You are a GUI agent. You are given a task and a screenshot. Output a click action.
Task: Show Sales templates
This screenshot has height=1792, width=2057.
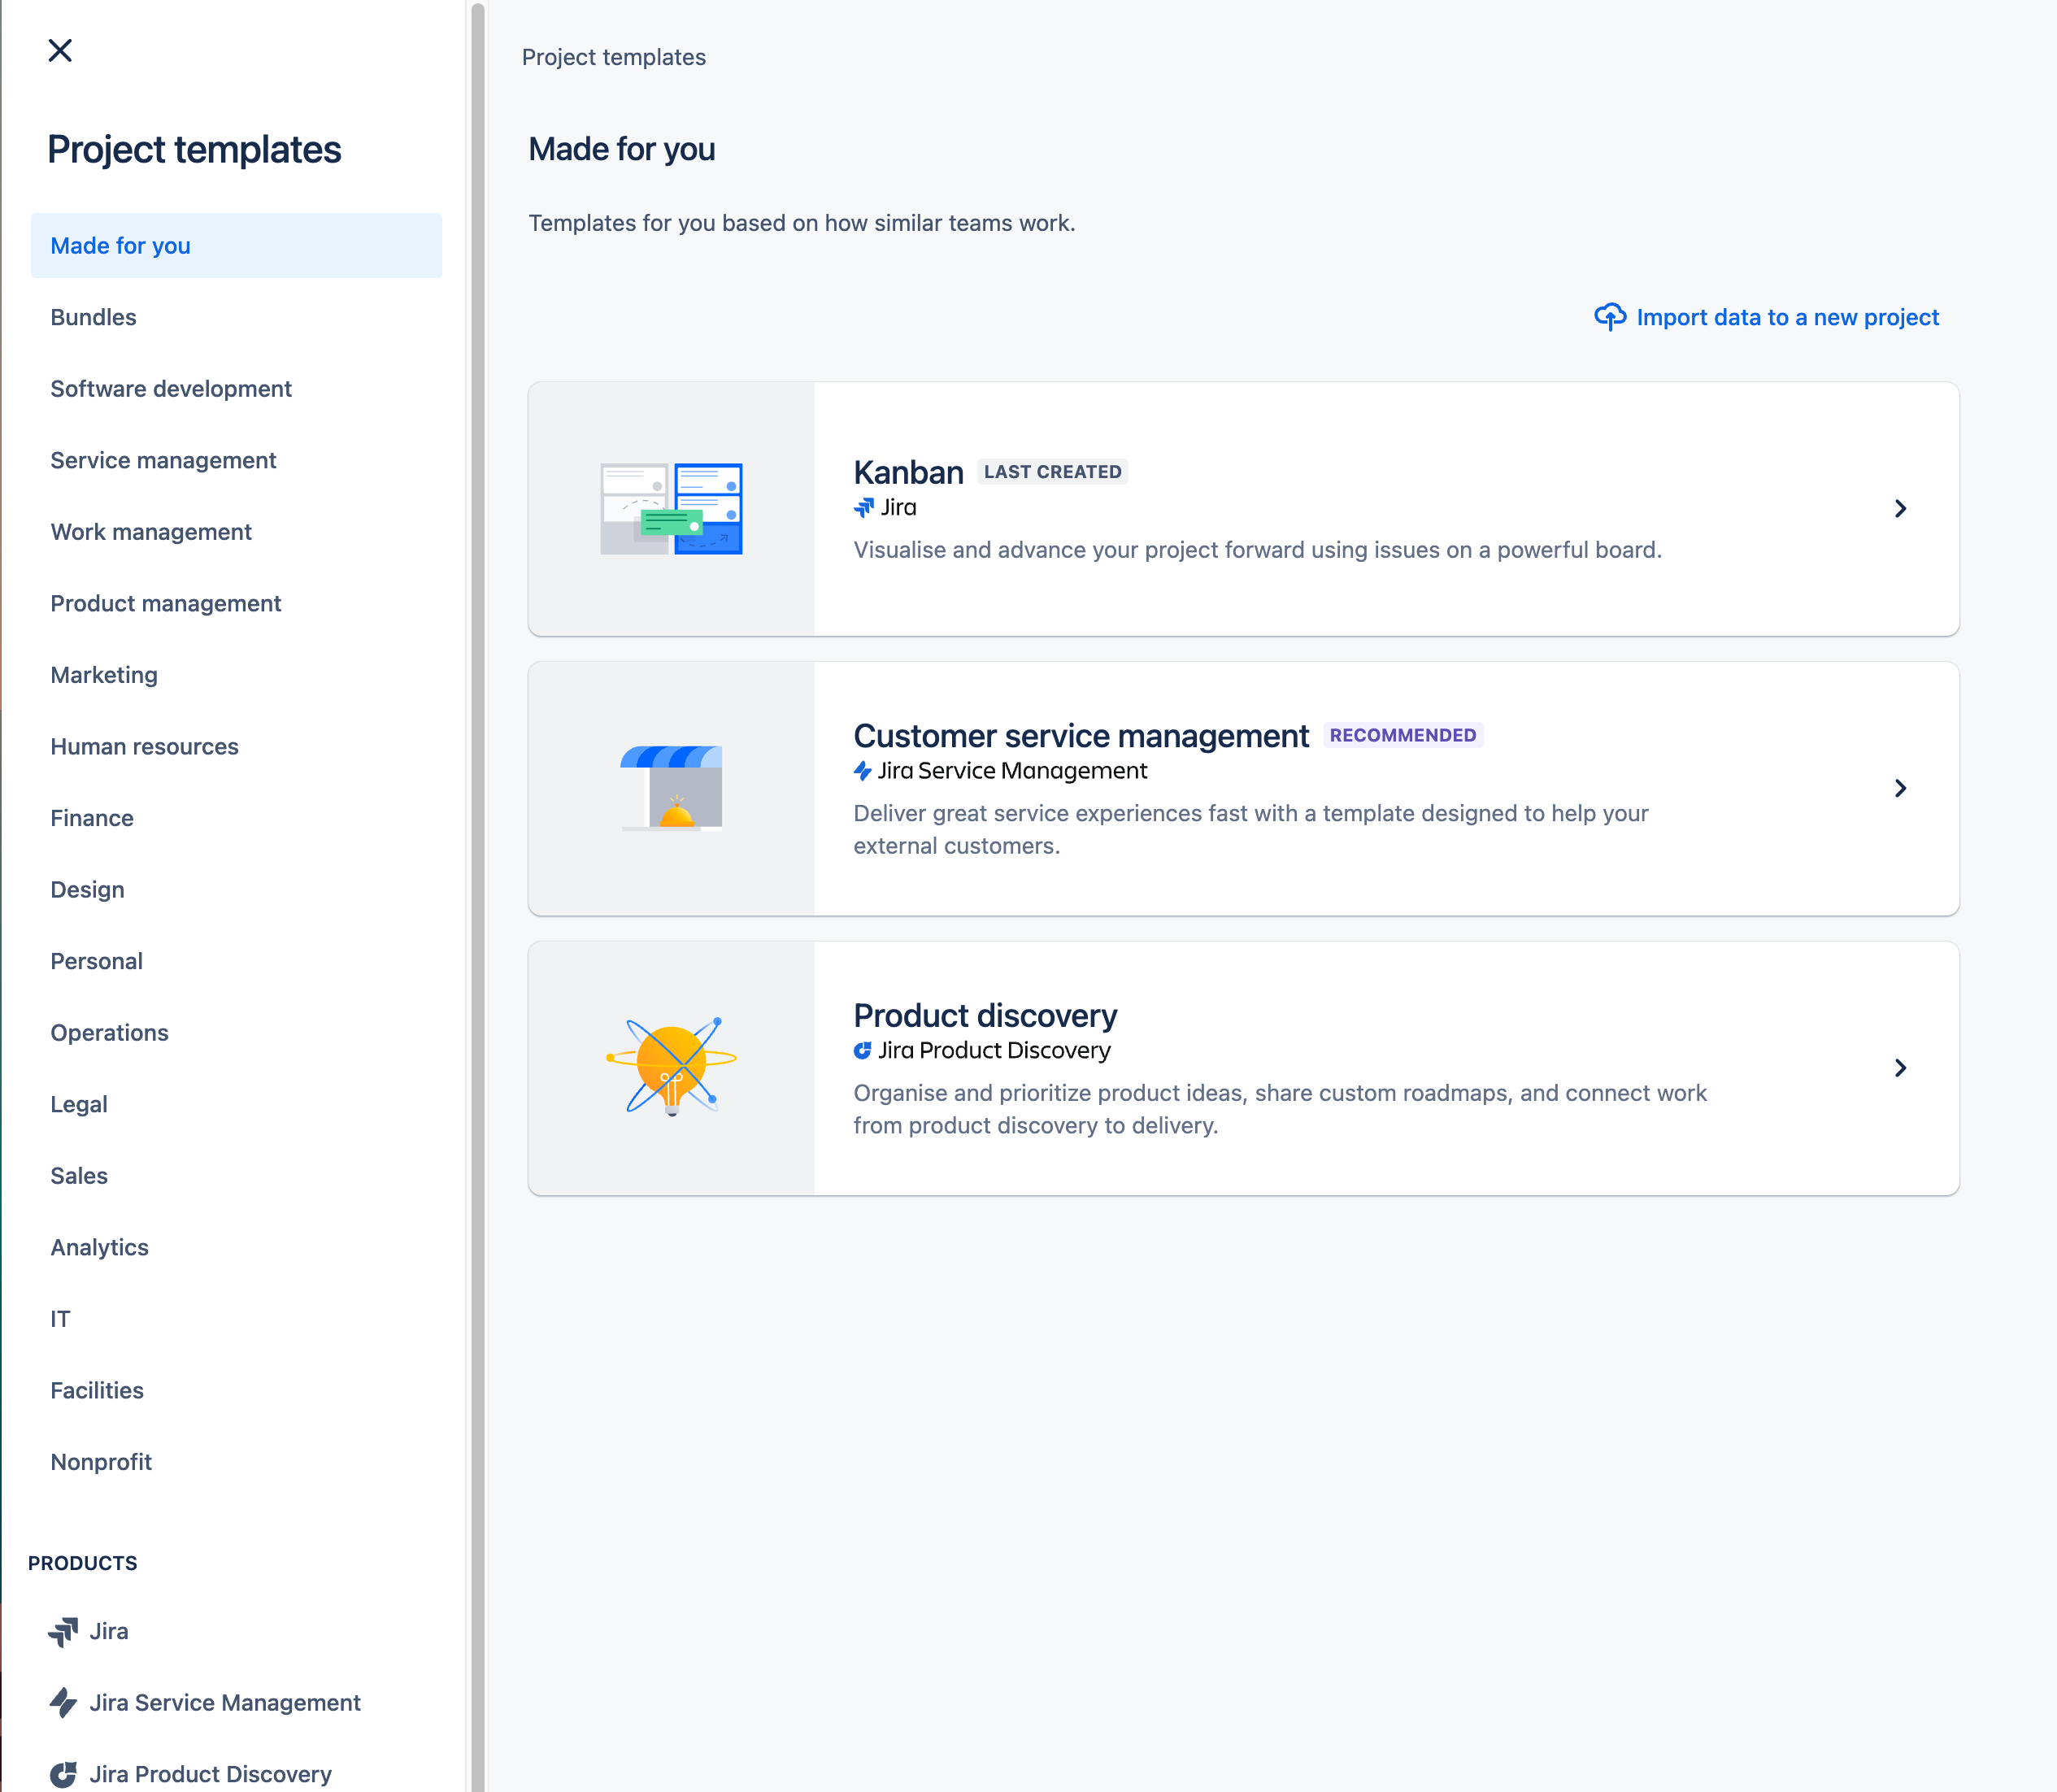pos(236,1175)
